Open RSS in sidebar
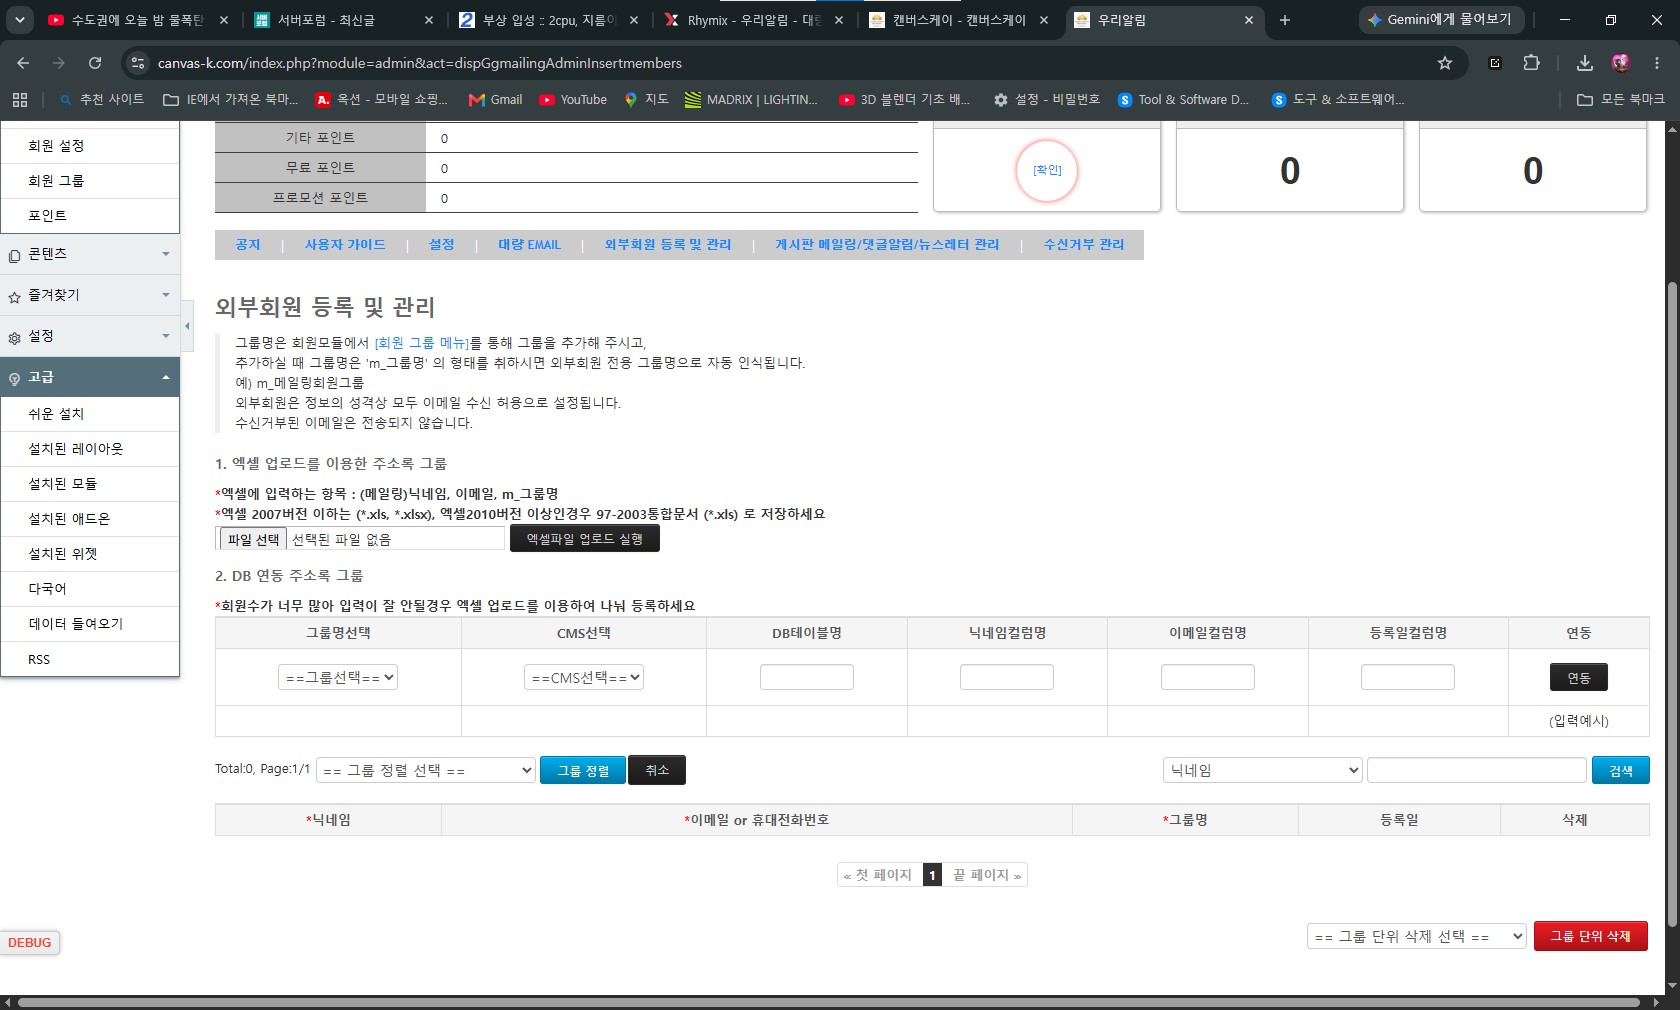The image size is (1680, 1010). coord(90,659)
